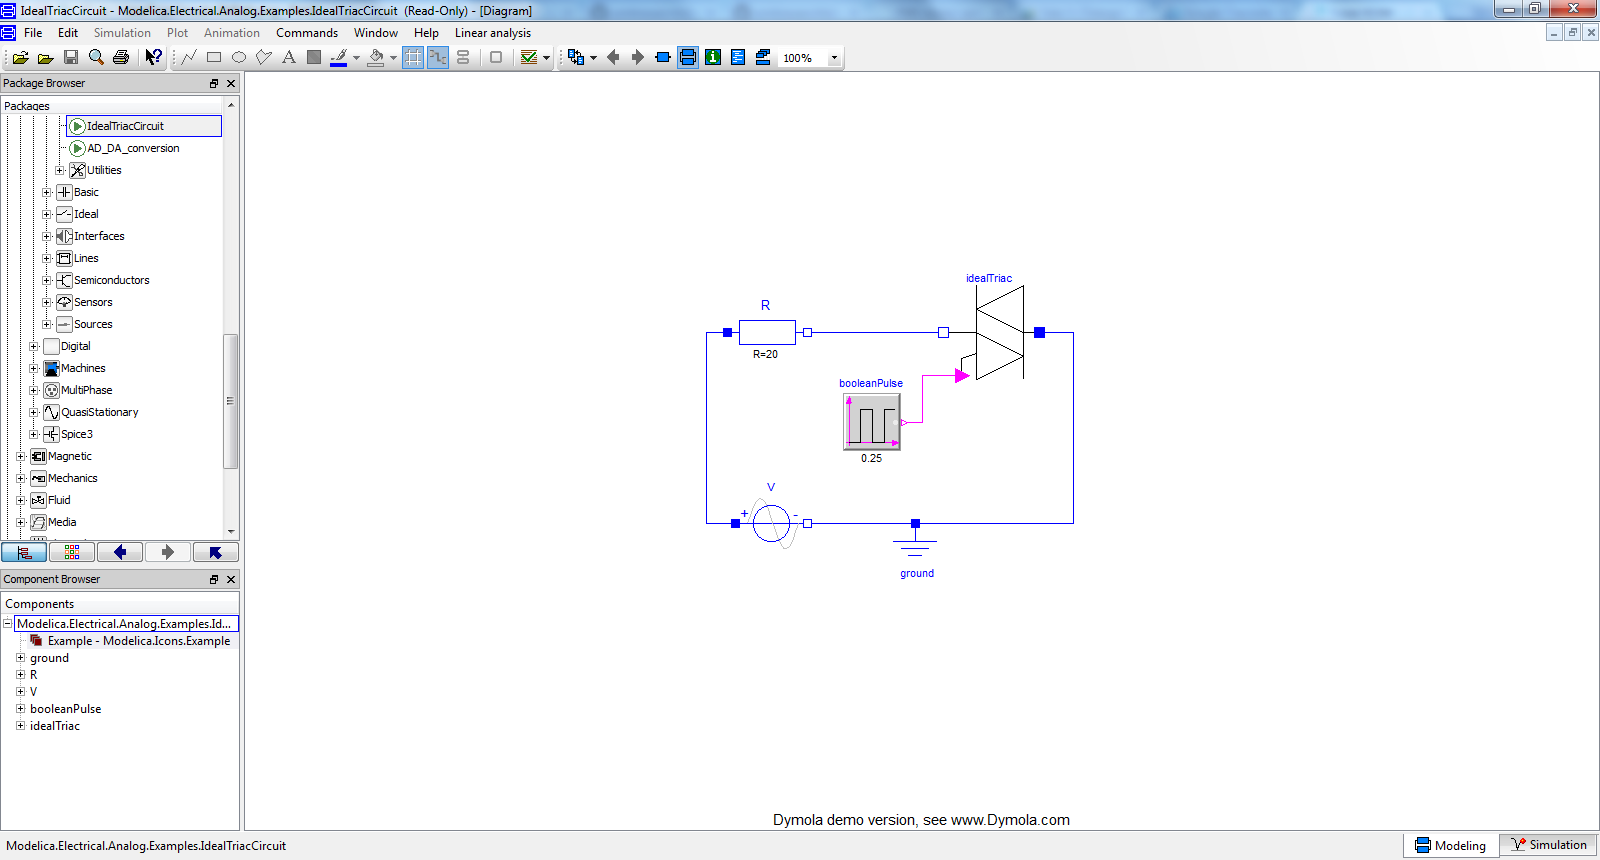Select IdealTriacCircuit in package tree

(x=143, y=126)
